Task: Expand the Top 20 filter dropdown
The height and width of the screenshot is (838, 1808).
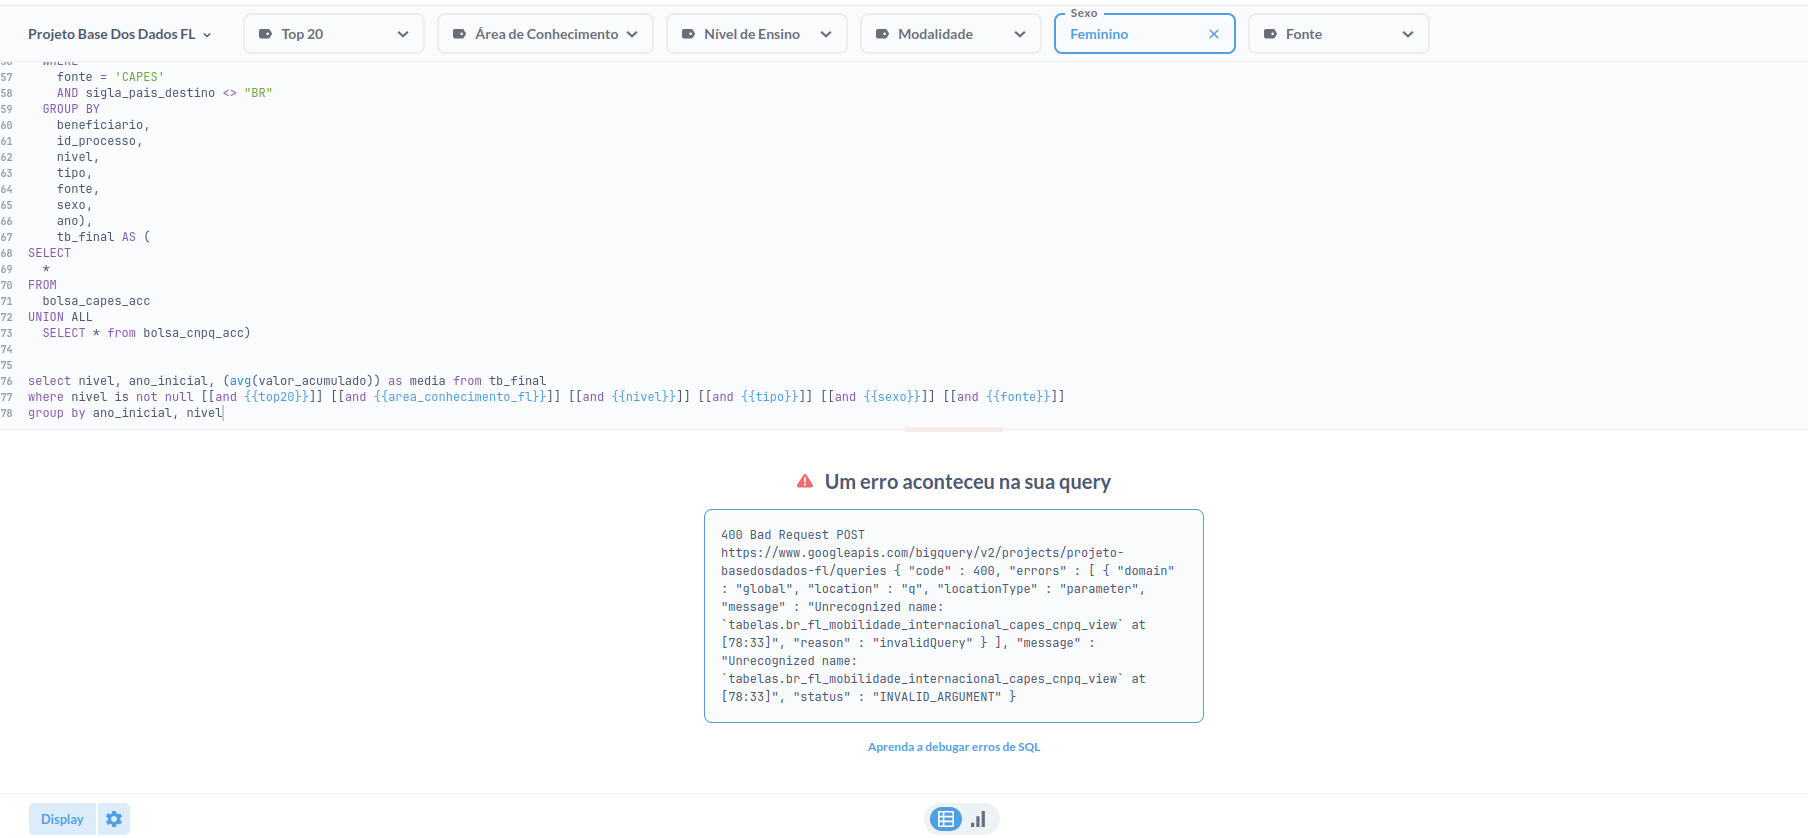Action: 334,34
